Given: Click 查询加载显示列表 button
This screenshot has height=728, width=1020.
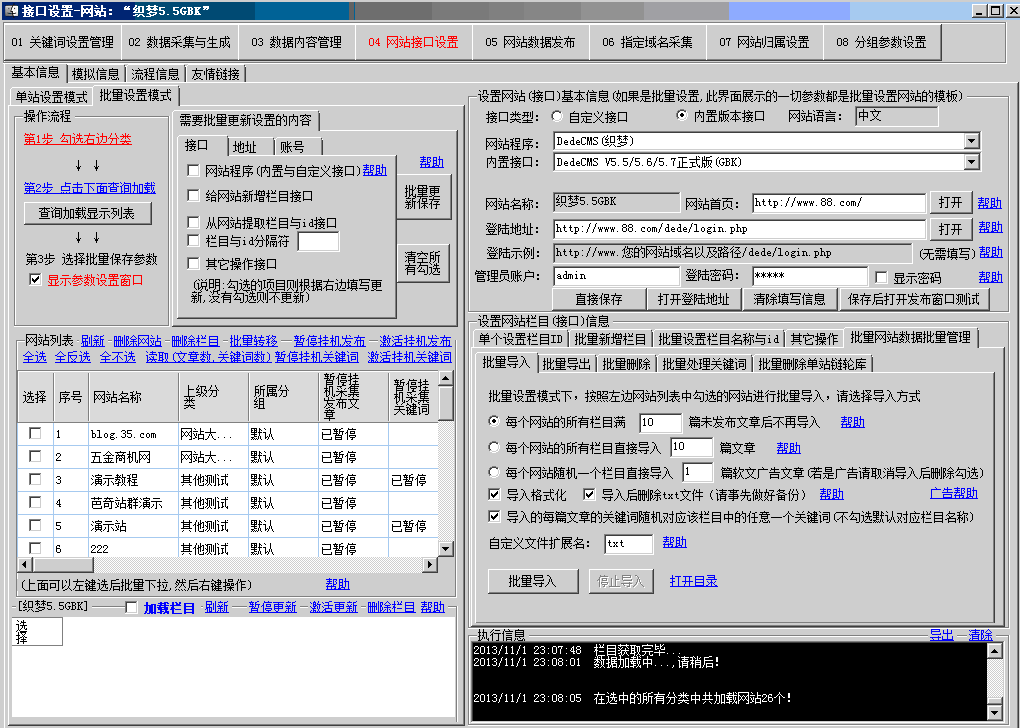Looking at the screenshot, I should [x=87, y=213].
